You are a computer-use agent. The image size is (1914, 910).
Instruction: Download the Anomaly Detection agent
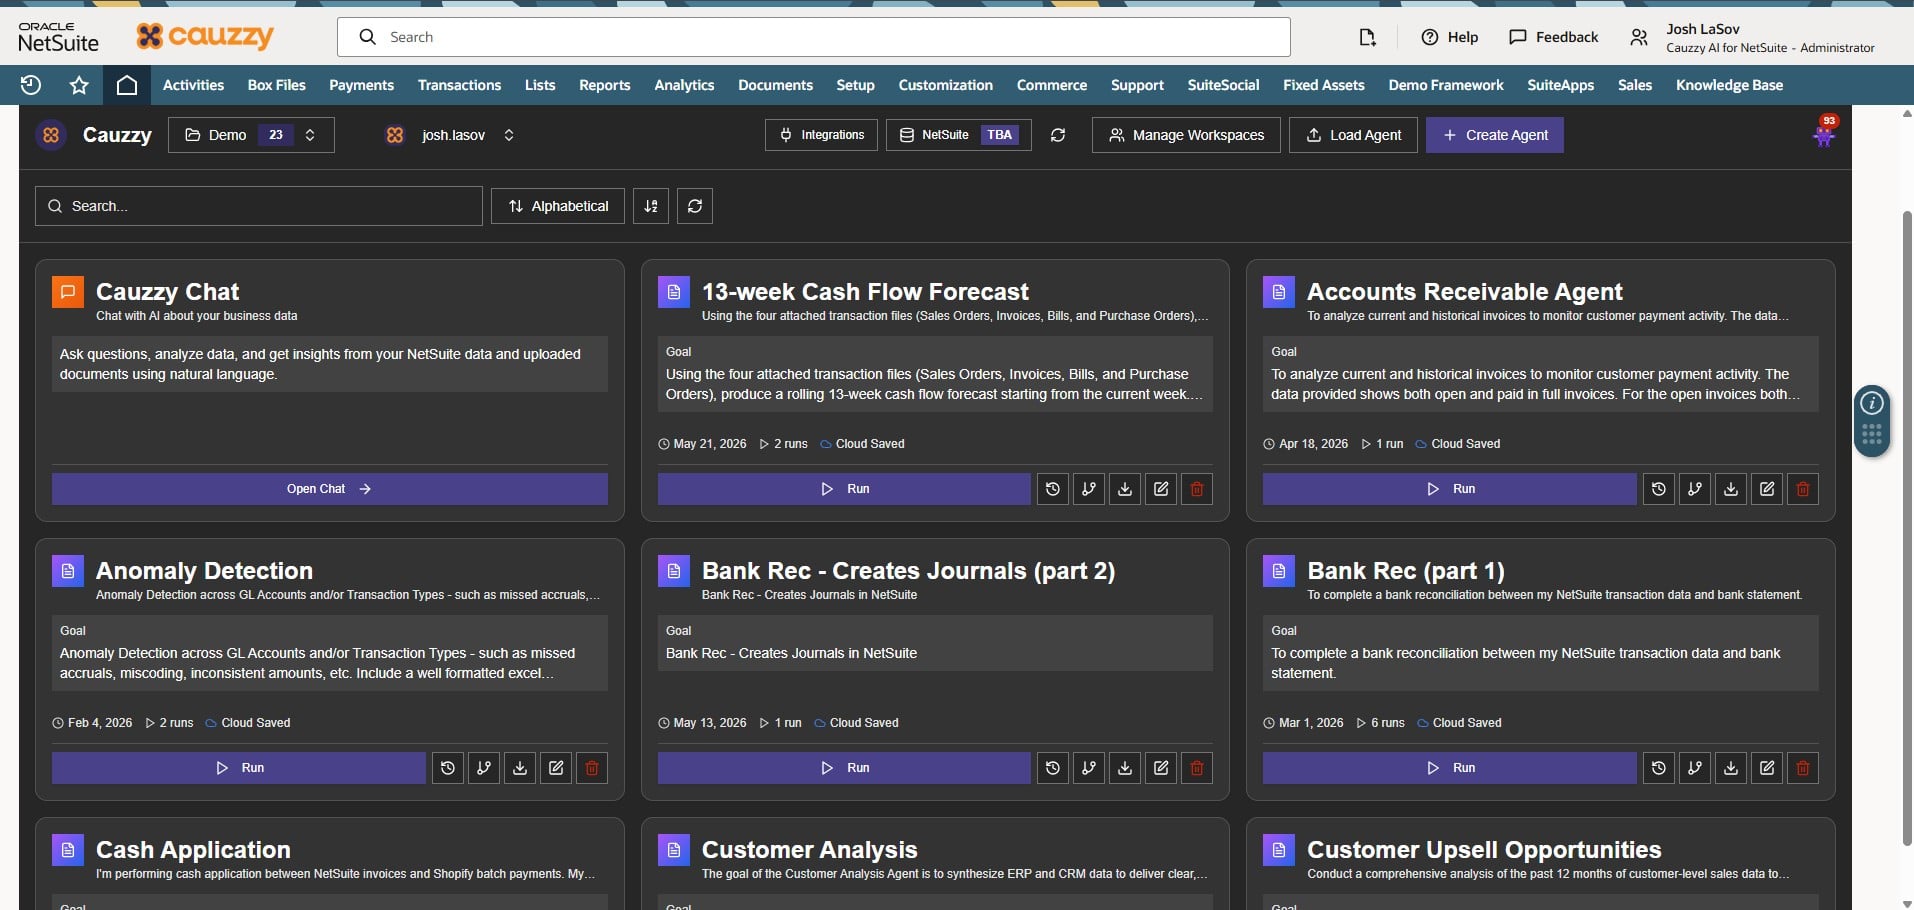[x=520, y=768]
